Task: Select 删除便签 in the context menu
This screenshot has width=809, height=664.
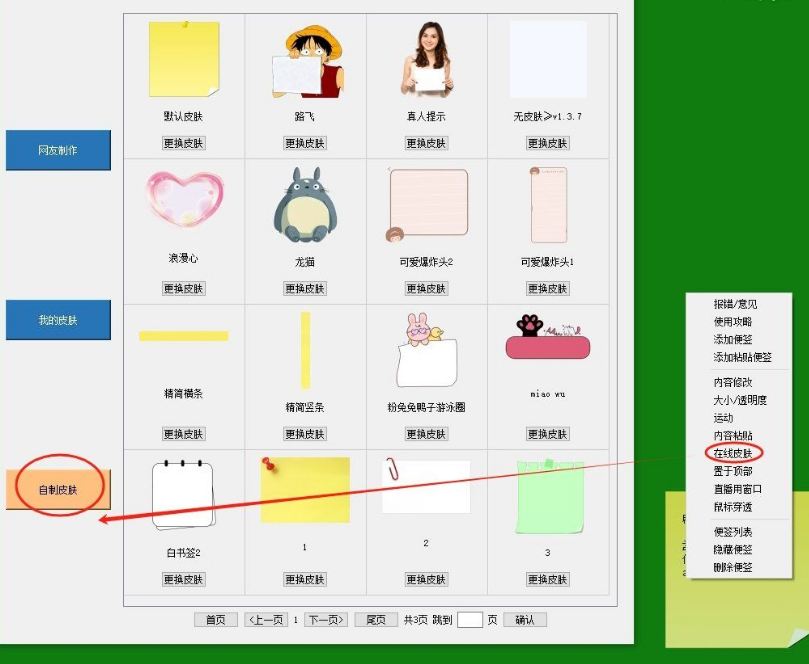Action: point(733,568)
